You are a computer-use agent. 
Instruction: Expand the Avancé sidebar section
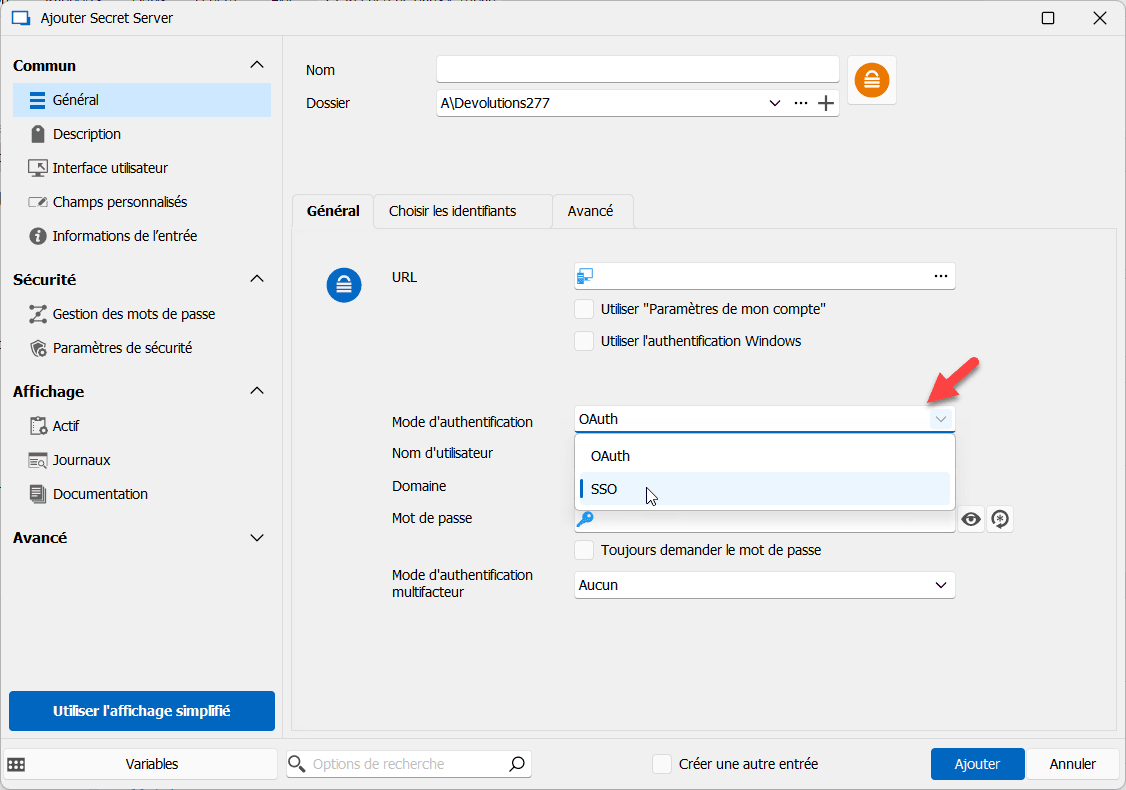point(257,538)
